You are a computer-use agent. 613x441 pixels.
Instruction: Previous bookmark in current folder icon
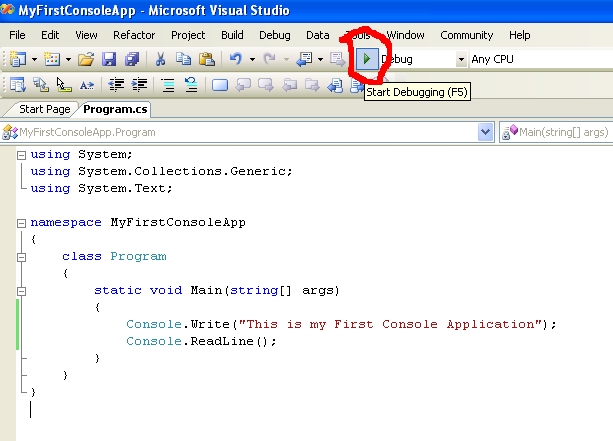(289, 84)
